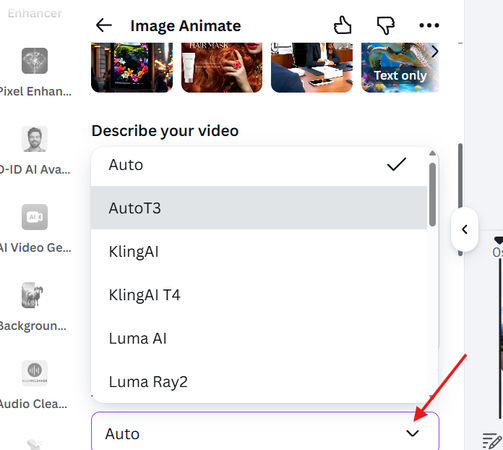Image resolution: width=503 pixels, height=450 pixels.
Task: Open the Pixel Enhancer app
Action: [x=35, y=72]
